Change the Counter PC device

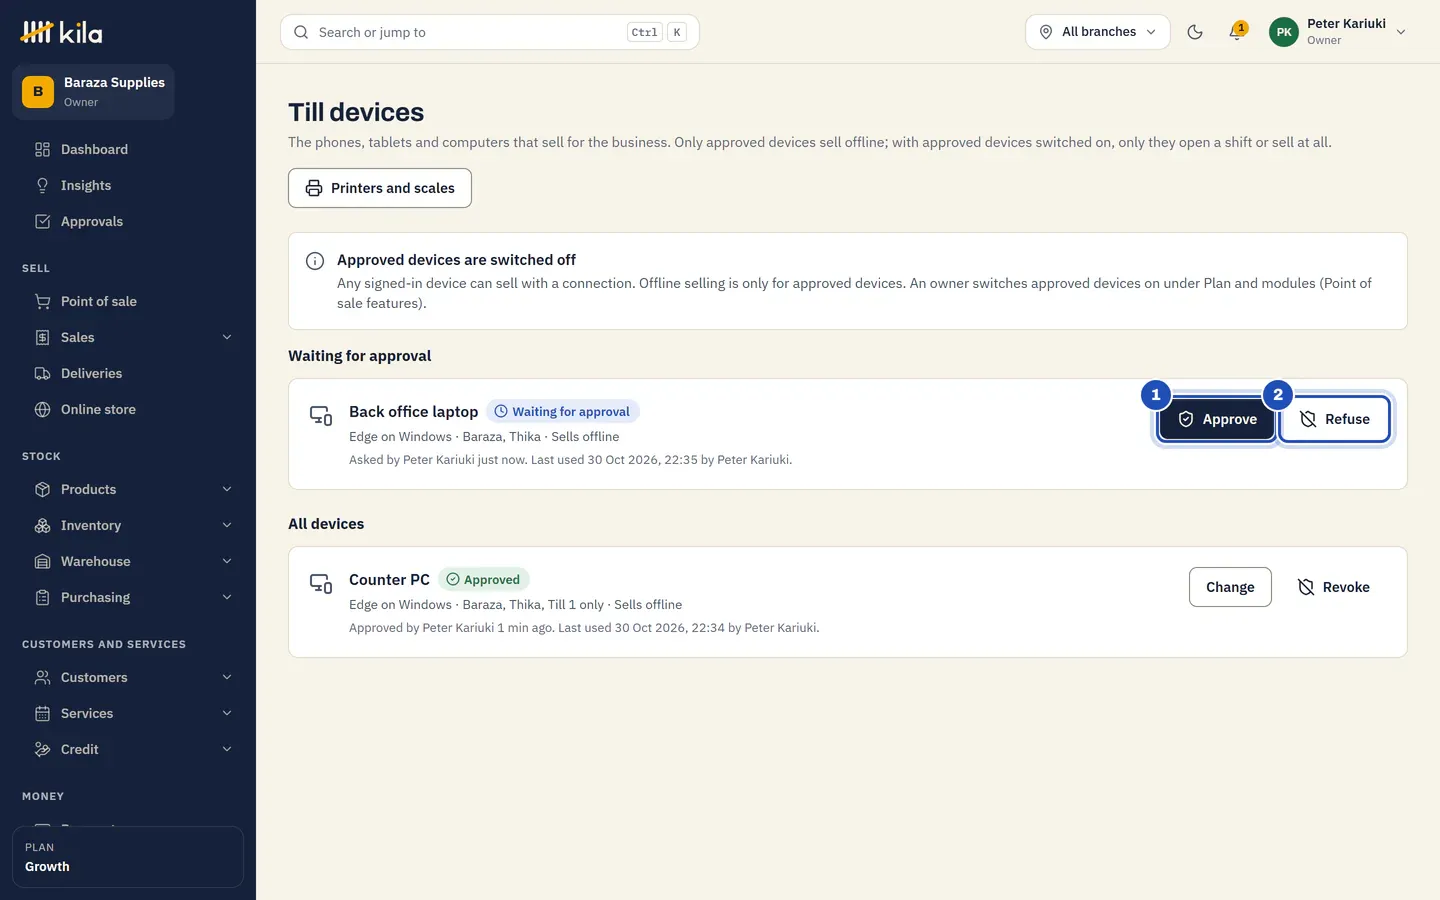[1230, 587]
